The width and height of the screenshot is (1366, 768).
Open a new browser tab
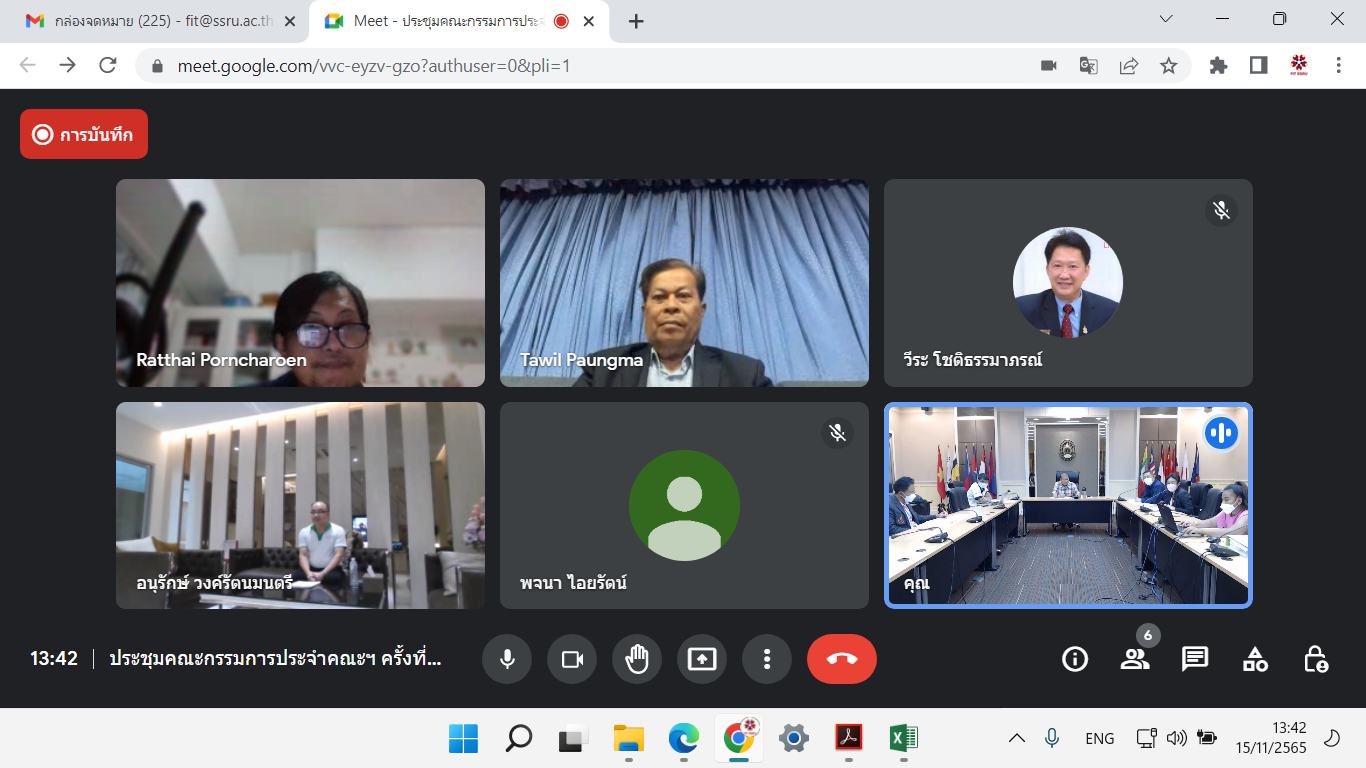(x=636, y=21)
